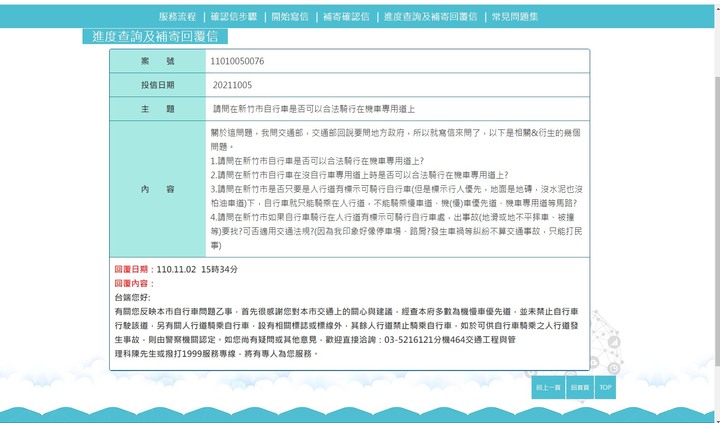Screen dimensions: 720x423
Task: Click the 內容 label cell
Action: pyautogui.click(x=158, y=189)
